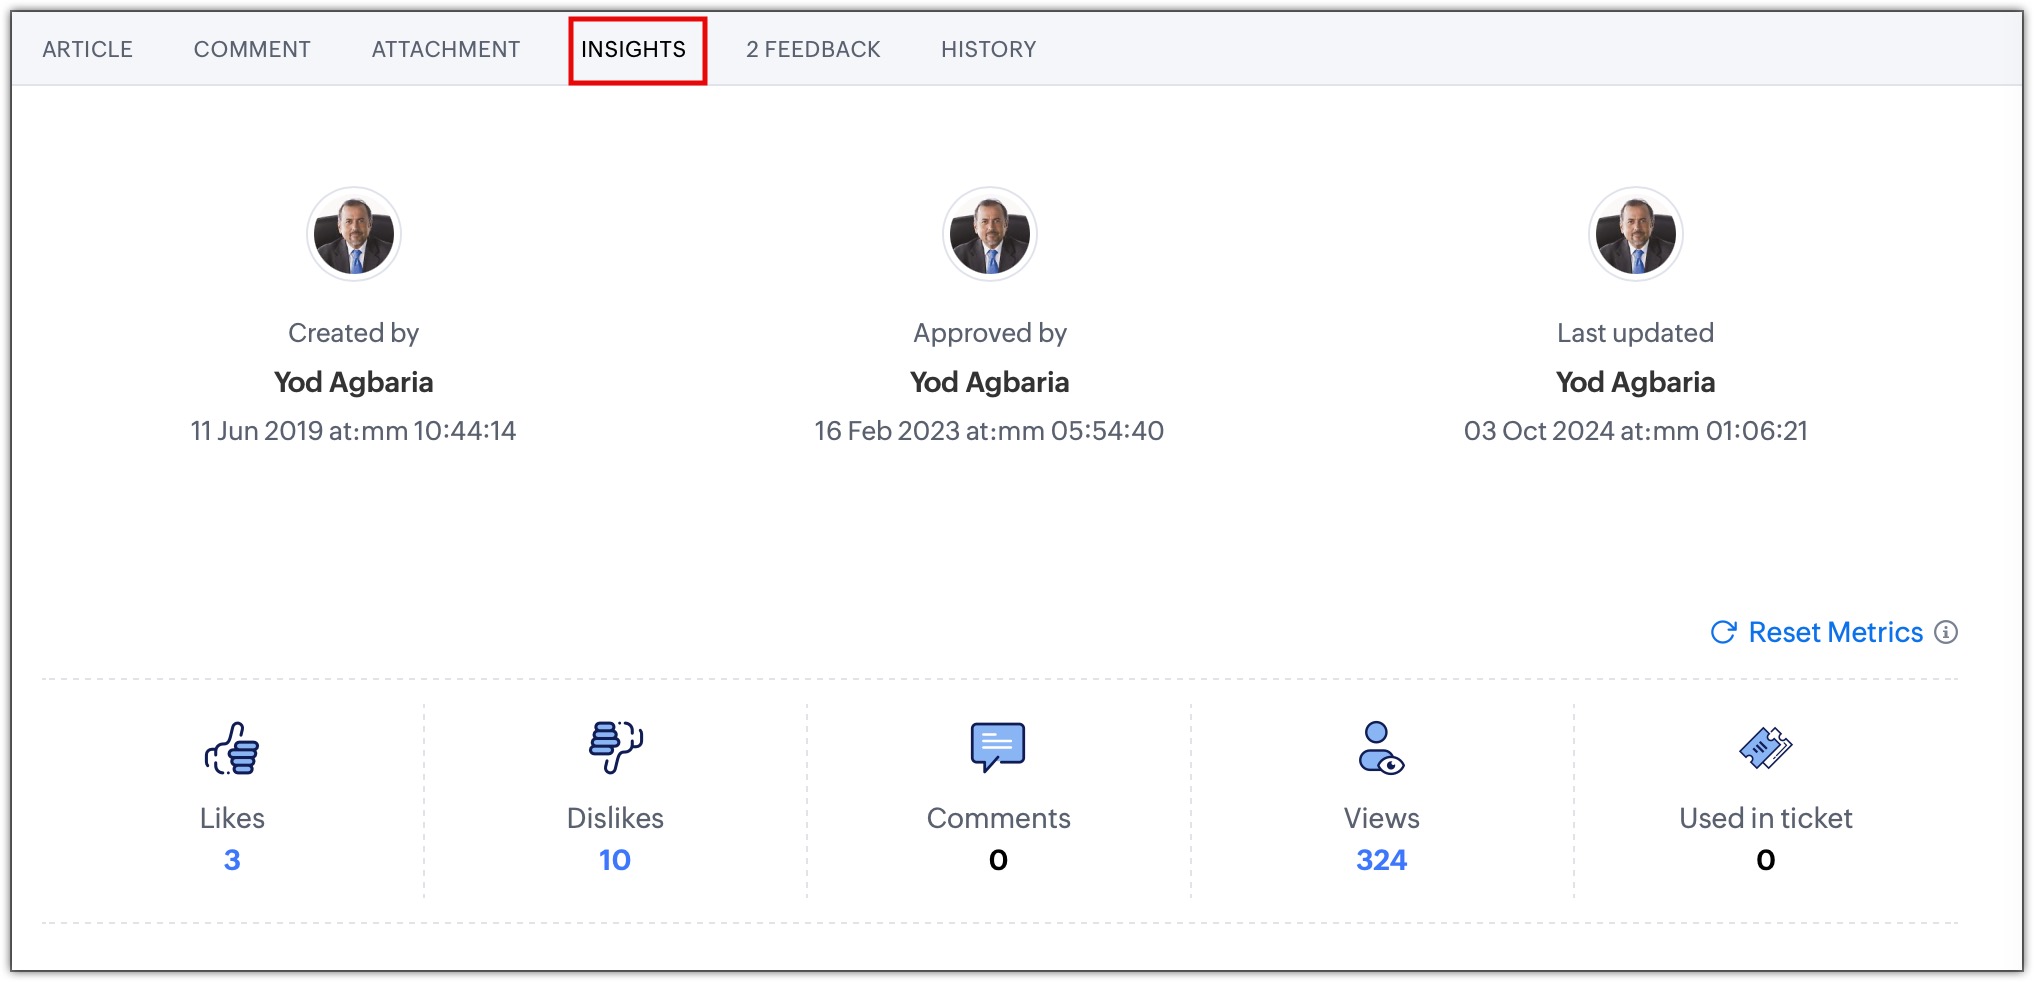Viewport: 2034px width, 982px height.
Task: Click the Reset Metrics link
Action: [x=1835, y=632]
